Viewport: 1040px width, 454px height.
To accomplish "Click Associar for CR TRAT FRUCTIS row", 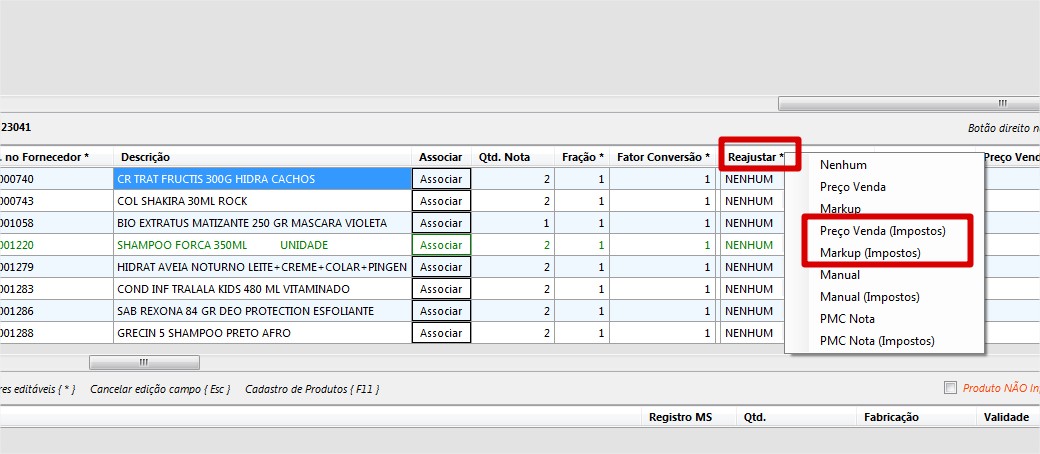I will click(x=441, y=179).
